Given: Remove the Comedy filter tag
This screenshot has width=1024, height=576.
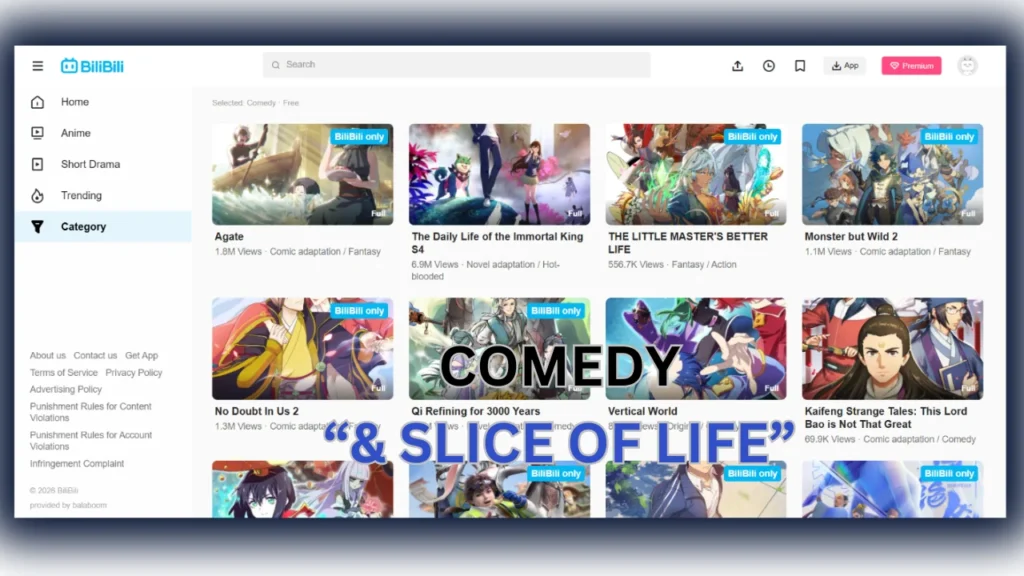Looking at the screenshot, I should [260, 102].
